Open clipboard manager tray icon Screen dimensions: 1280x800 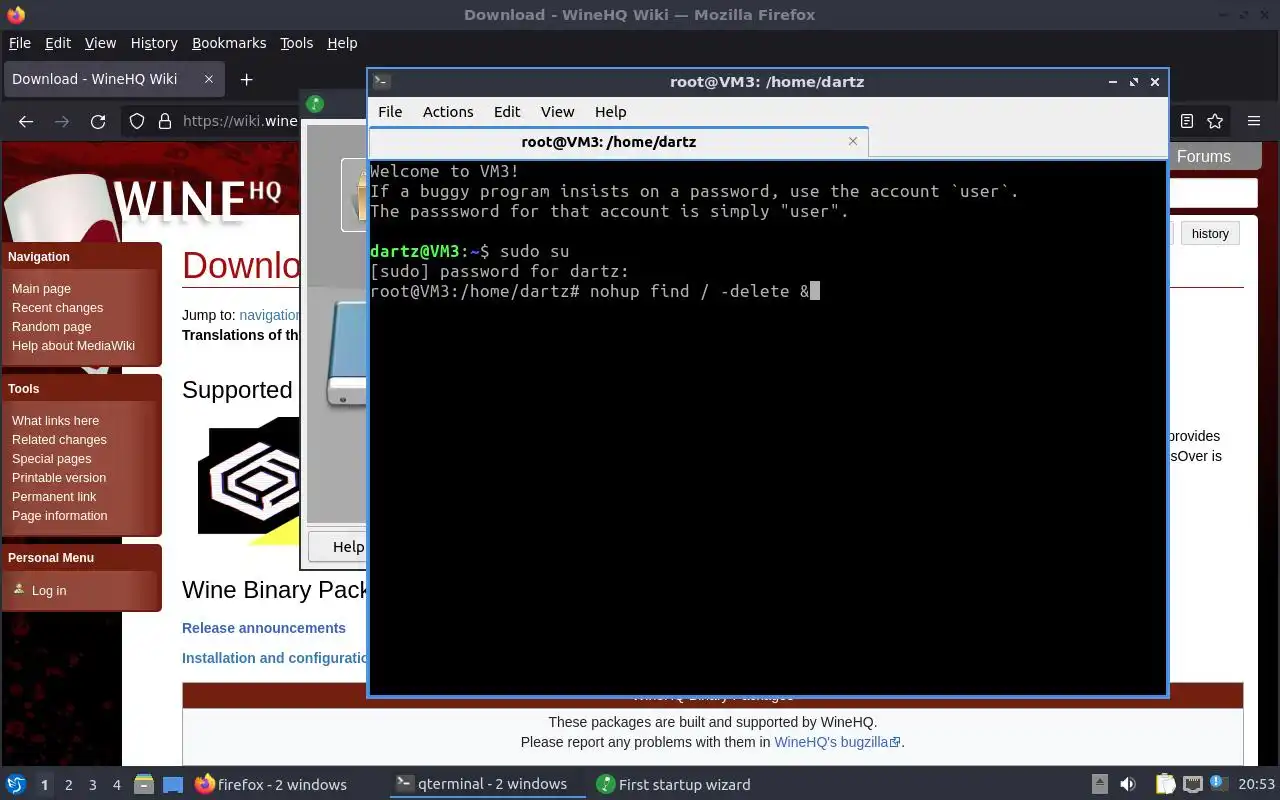1165,784
